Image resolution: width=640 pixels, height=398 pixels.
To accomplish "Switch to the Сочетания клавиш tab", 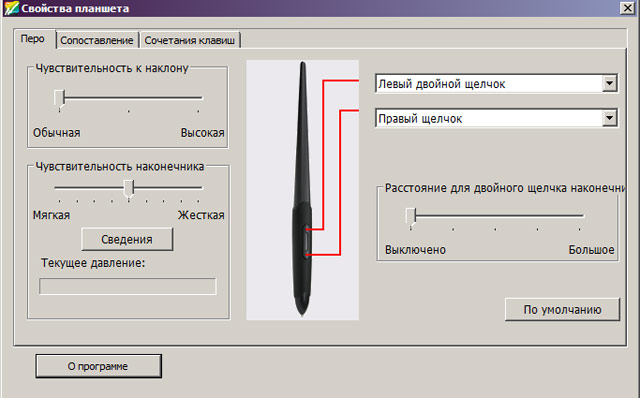I will coord(189,40).
